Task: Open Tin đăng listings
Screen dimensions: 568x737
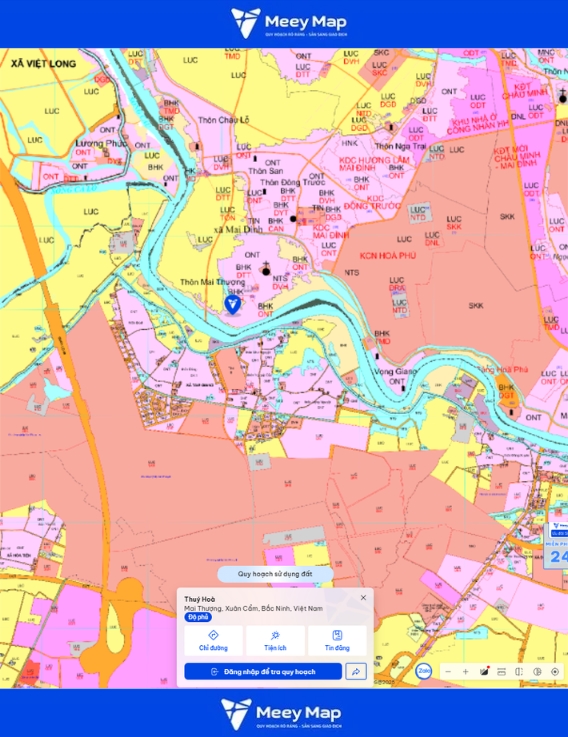Action: coord(337,641)
